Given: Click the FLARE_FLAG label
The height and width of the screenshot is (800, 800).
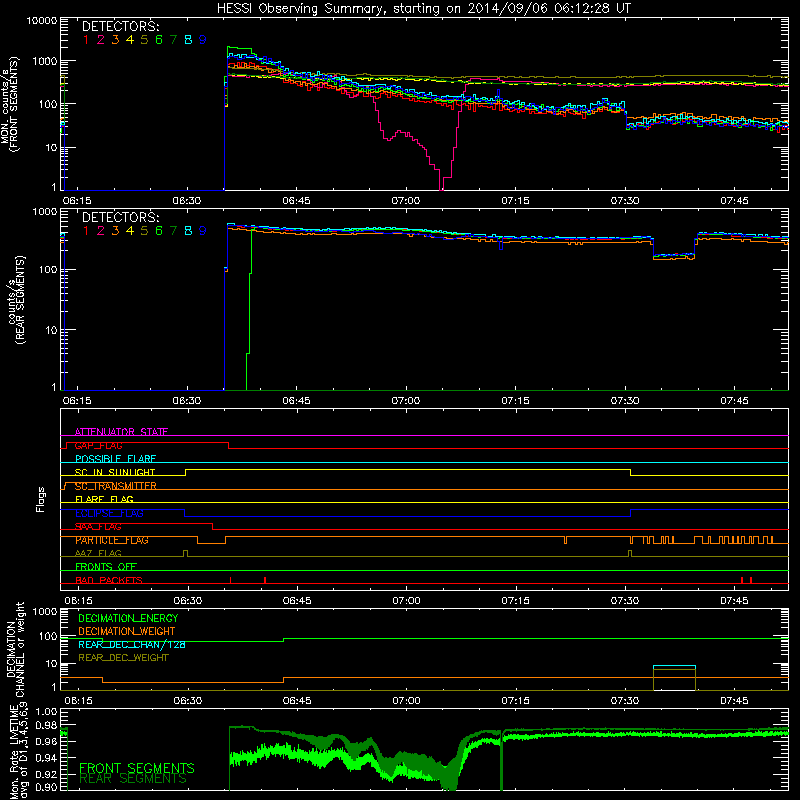Looking at the screenshot, I should [104, 499].
